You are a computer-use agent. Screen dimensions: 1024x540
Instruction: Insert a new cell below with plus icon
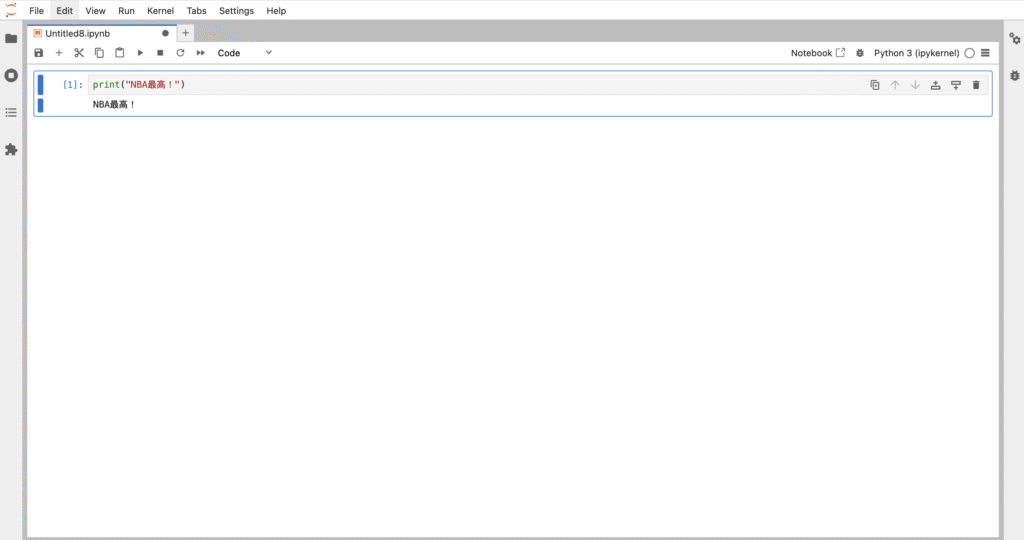point(59,53)
